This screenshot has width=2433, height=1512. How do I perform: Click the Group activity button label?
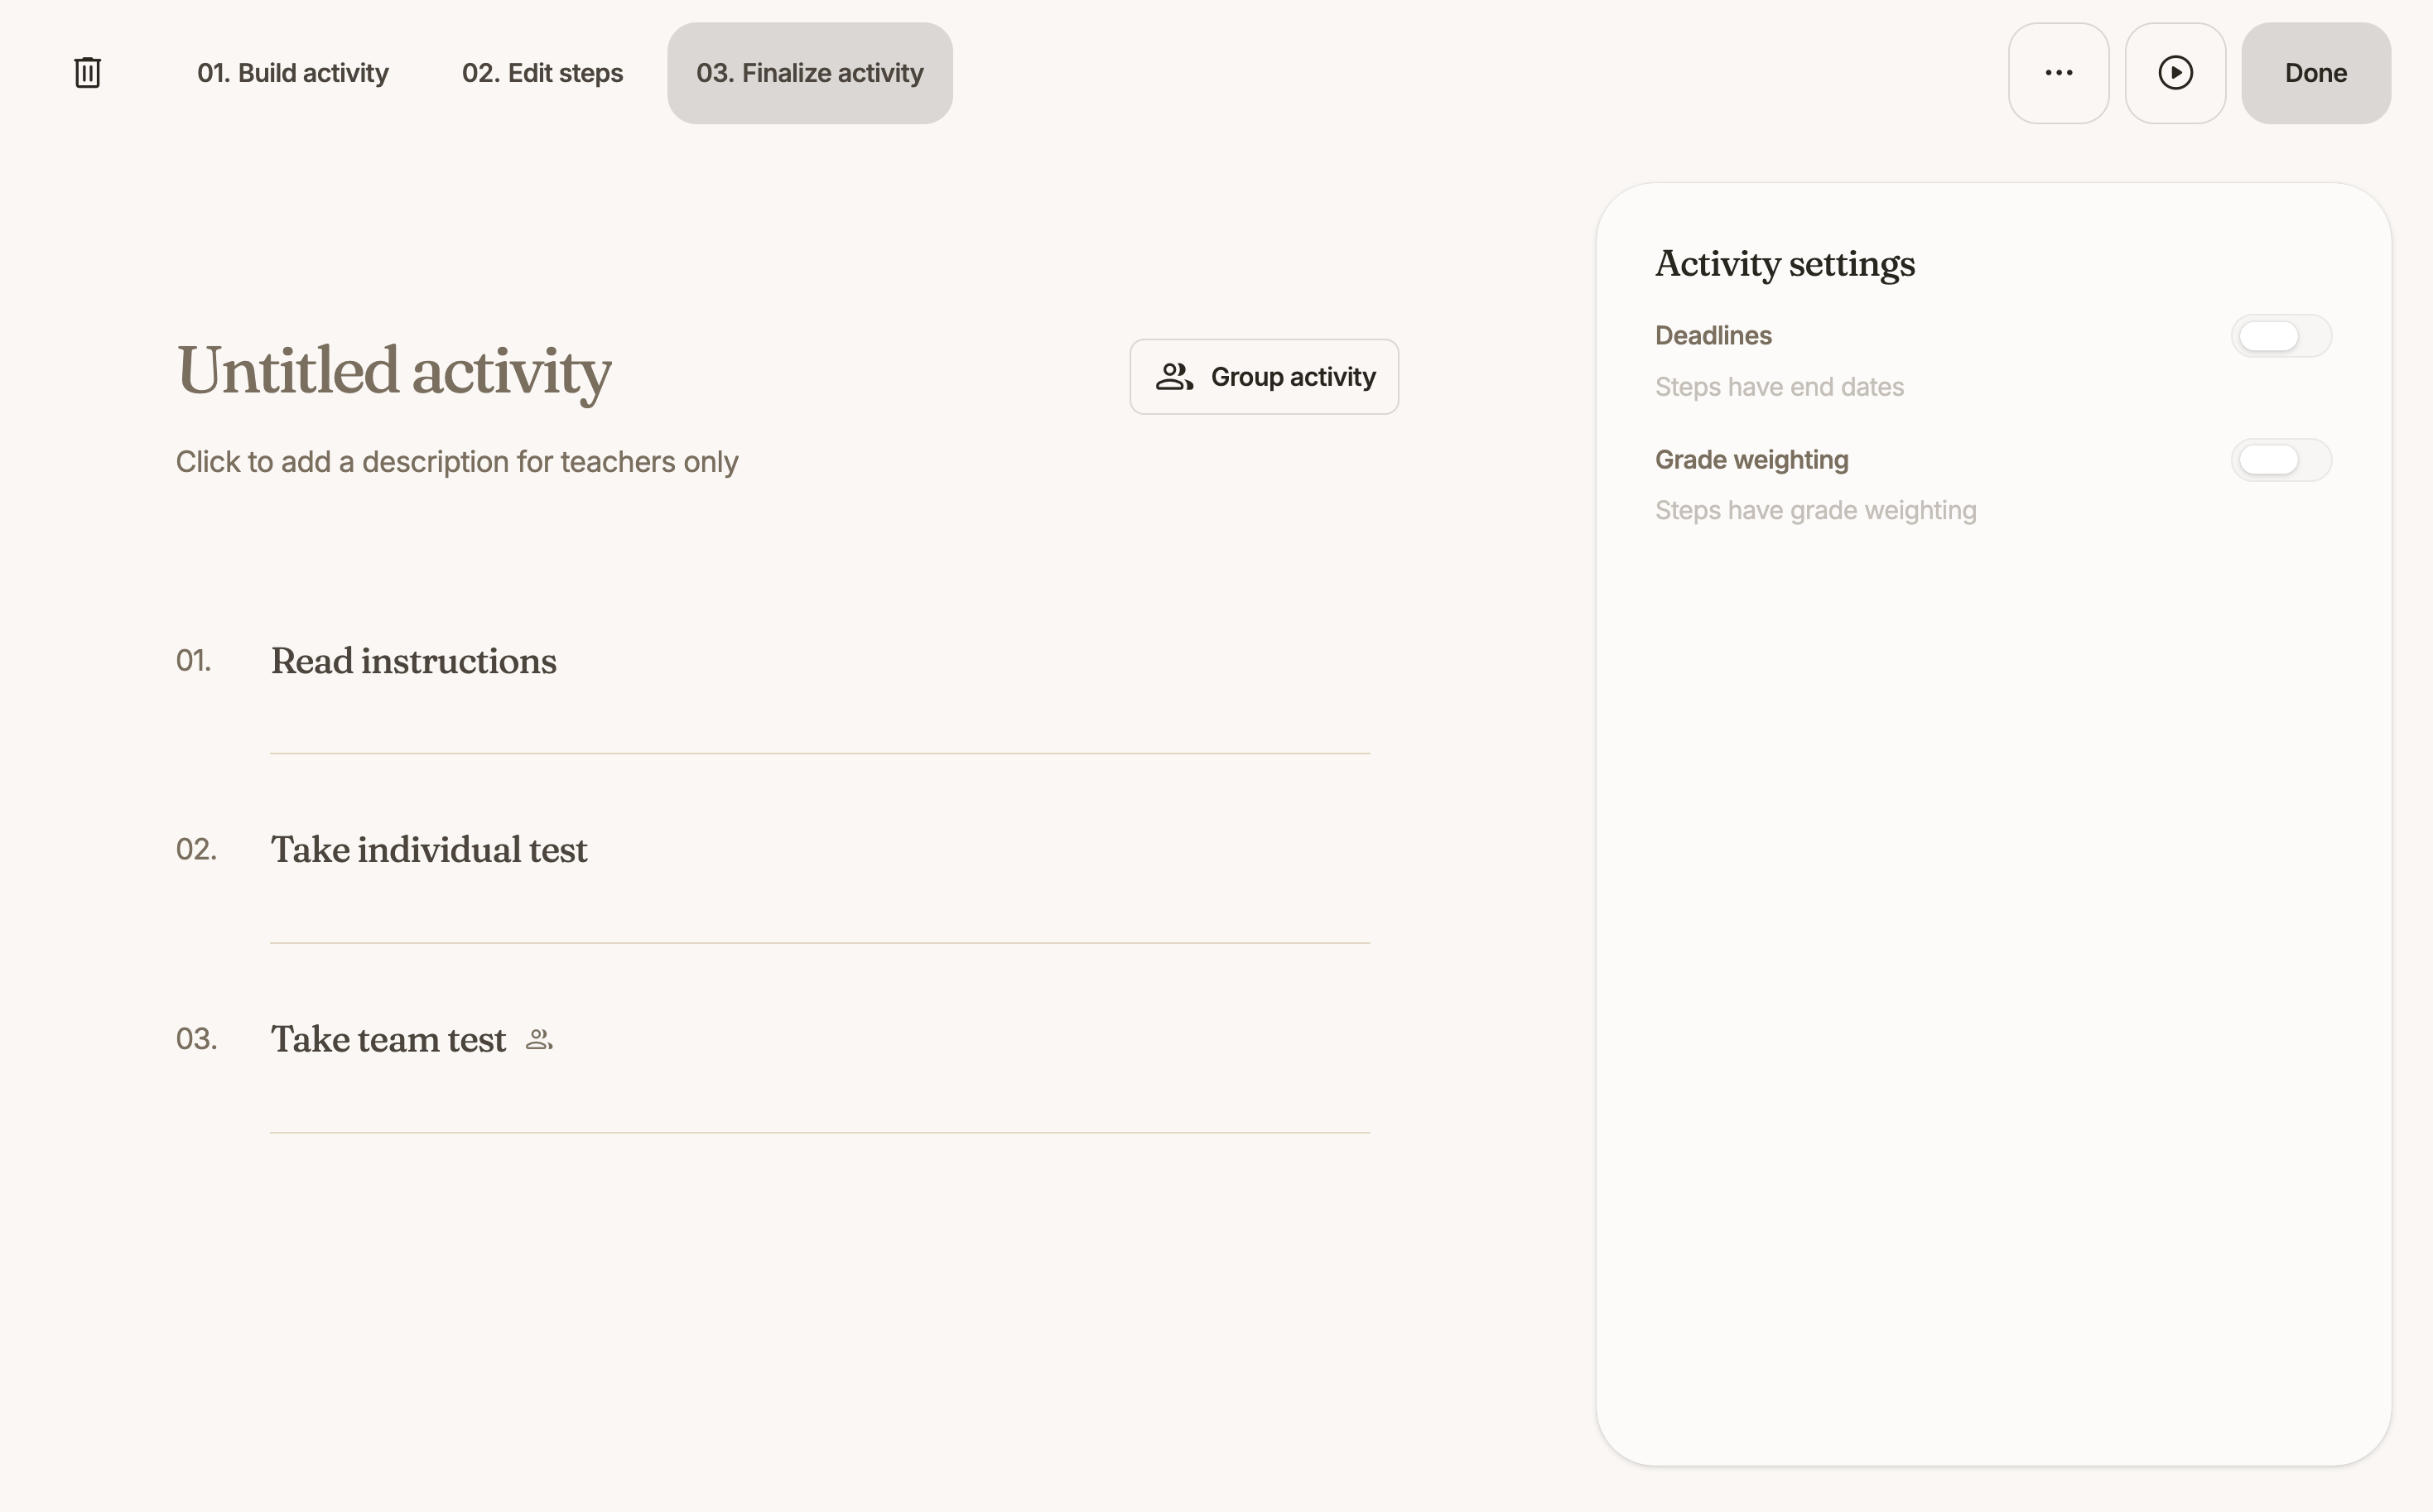pyautogui.click(x=1293, y=377)
